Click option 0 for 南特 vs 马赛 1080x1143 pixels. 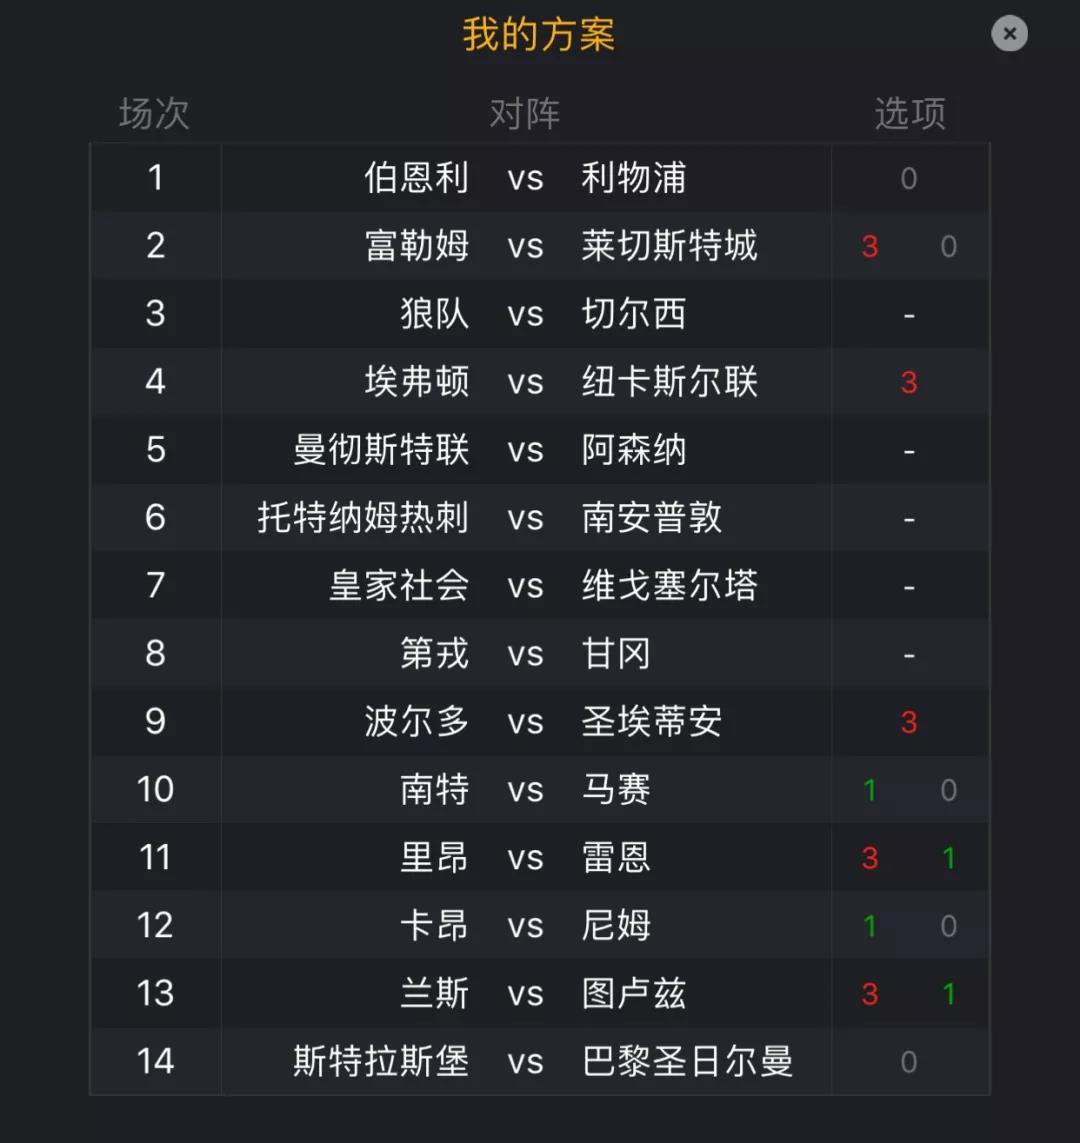(x=948, y=790)
